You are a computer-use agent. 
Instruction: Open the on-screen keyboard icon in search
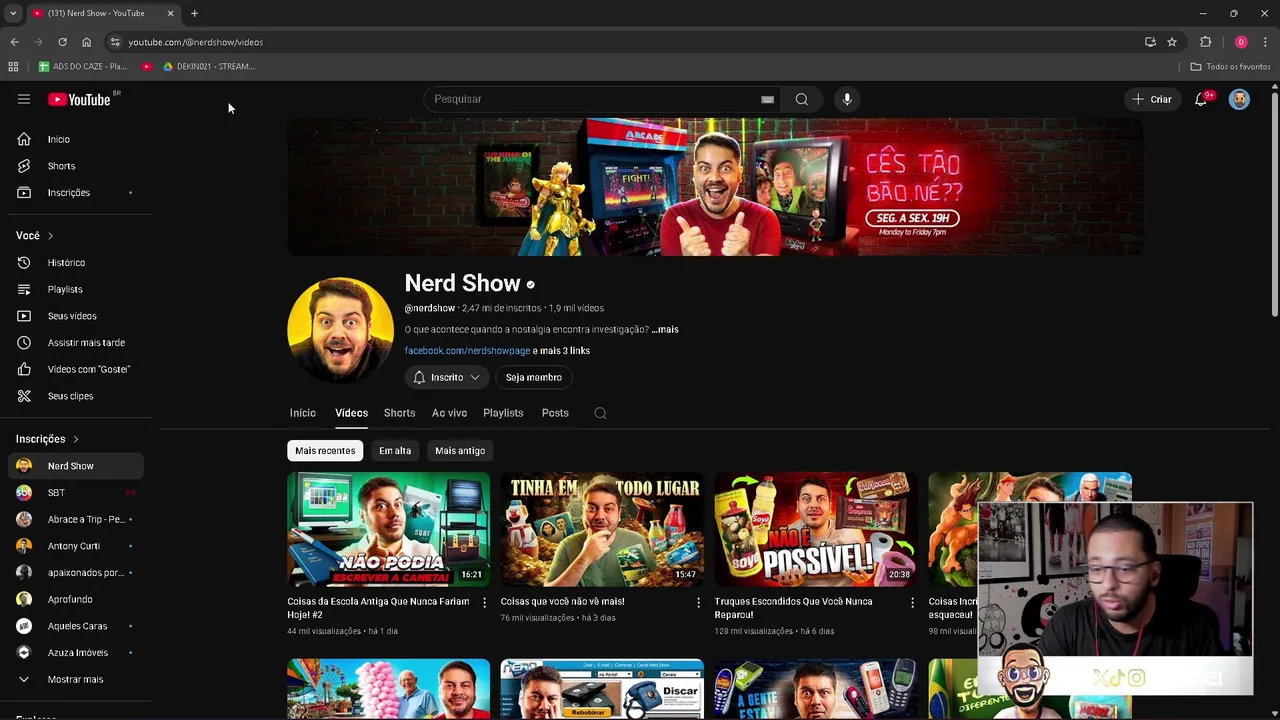(x=767, y=99)
